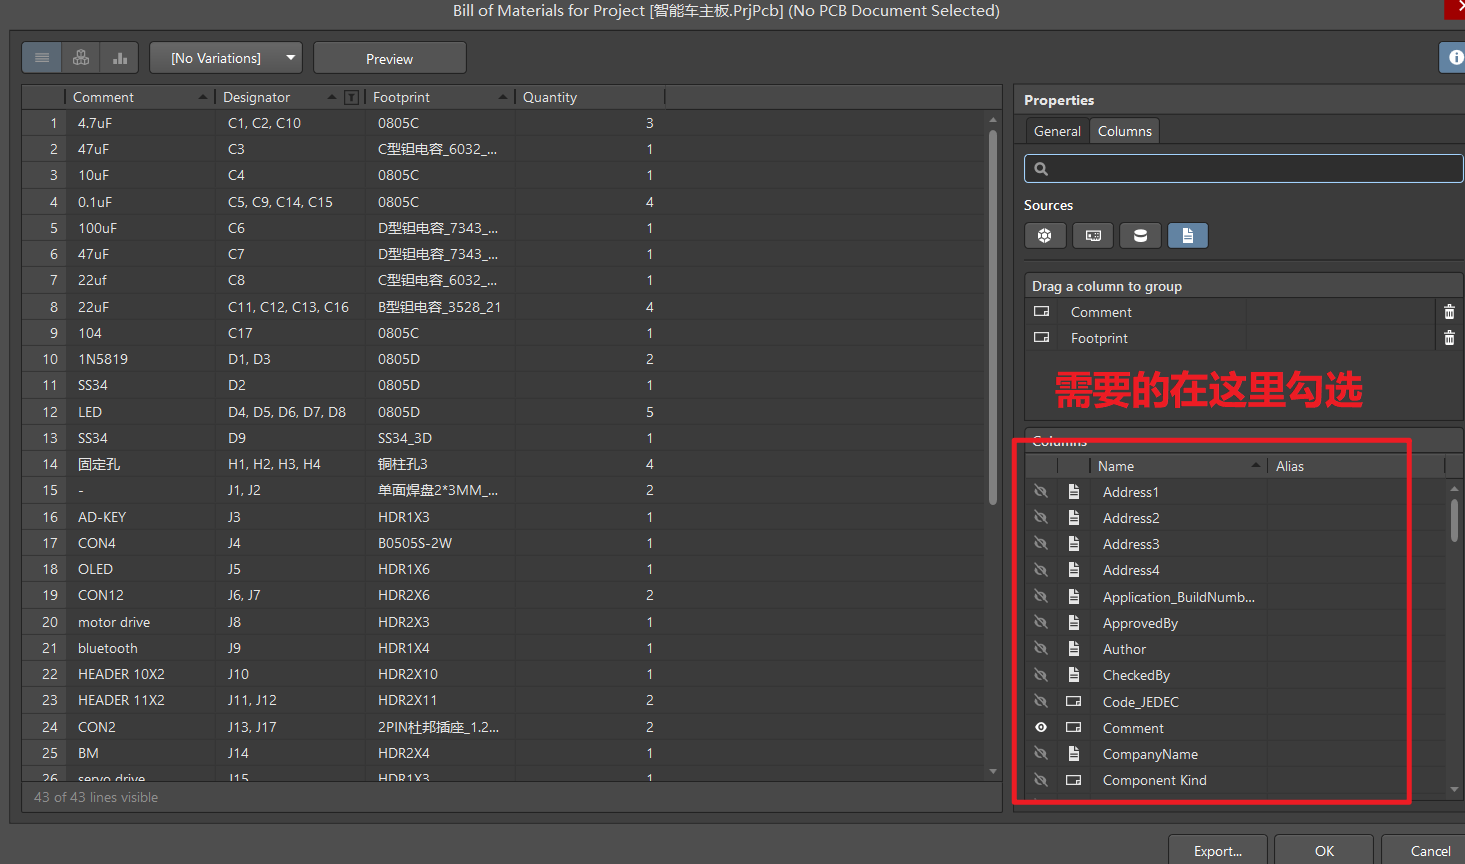Viewport: 1465px width, 864px height.
Task: Remove Footprint grouping with trash icon
Action: pos(1449,338)
